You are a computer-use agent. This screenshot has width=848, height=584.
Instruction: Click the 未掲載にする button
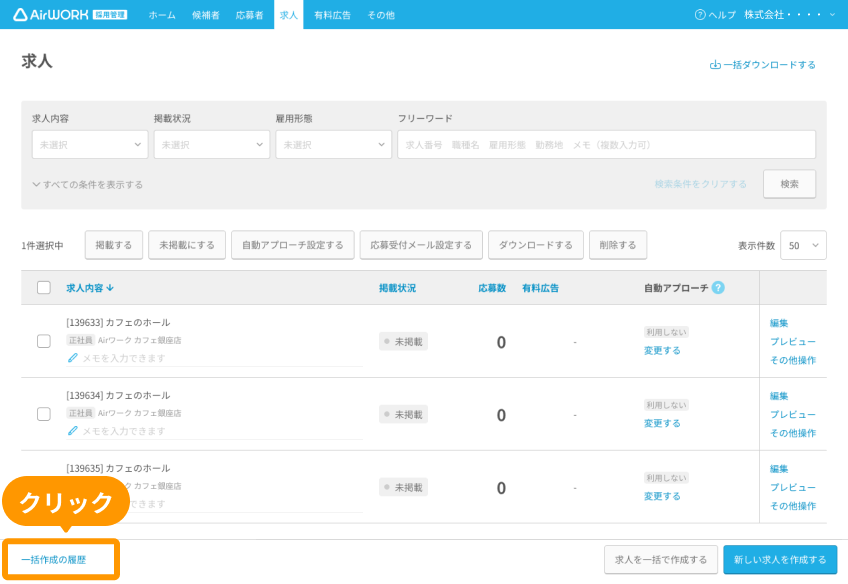[187, 245]
